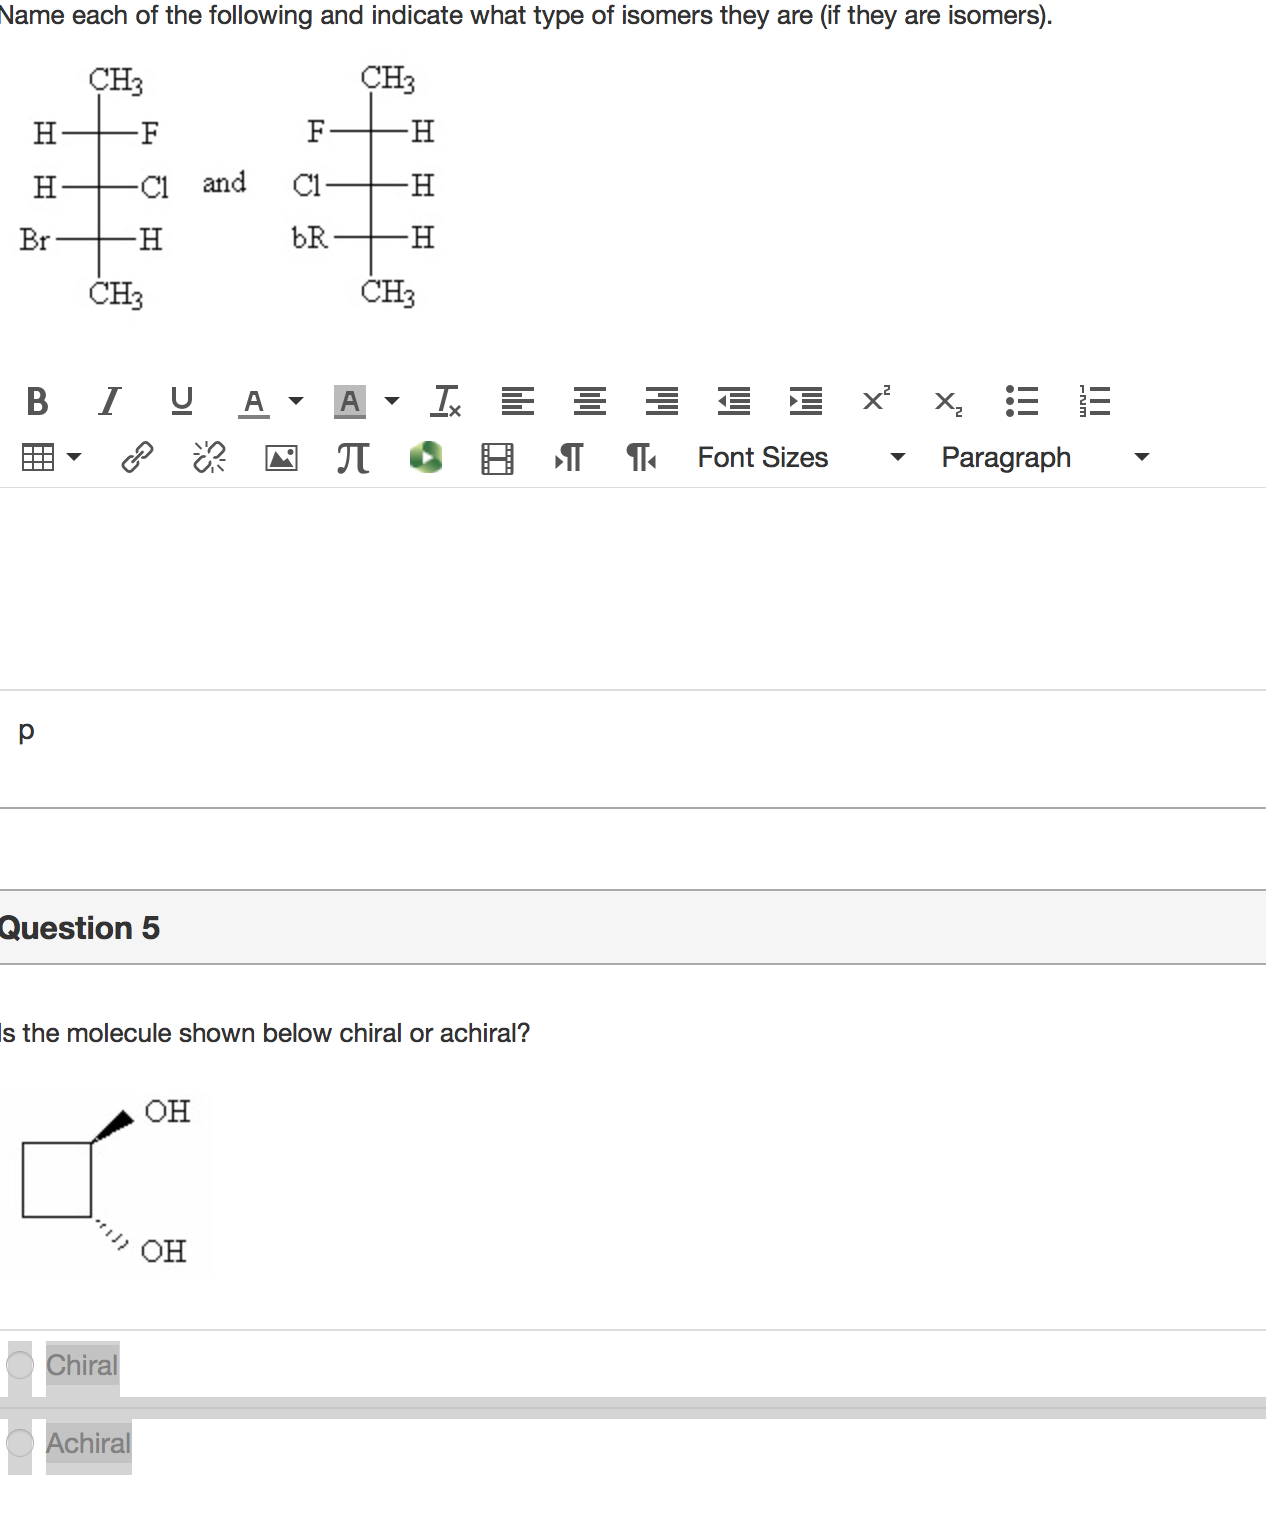The image size is (1266, 1520).
Task: Toggle bold formatting
Action: [x=37, y=401]
